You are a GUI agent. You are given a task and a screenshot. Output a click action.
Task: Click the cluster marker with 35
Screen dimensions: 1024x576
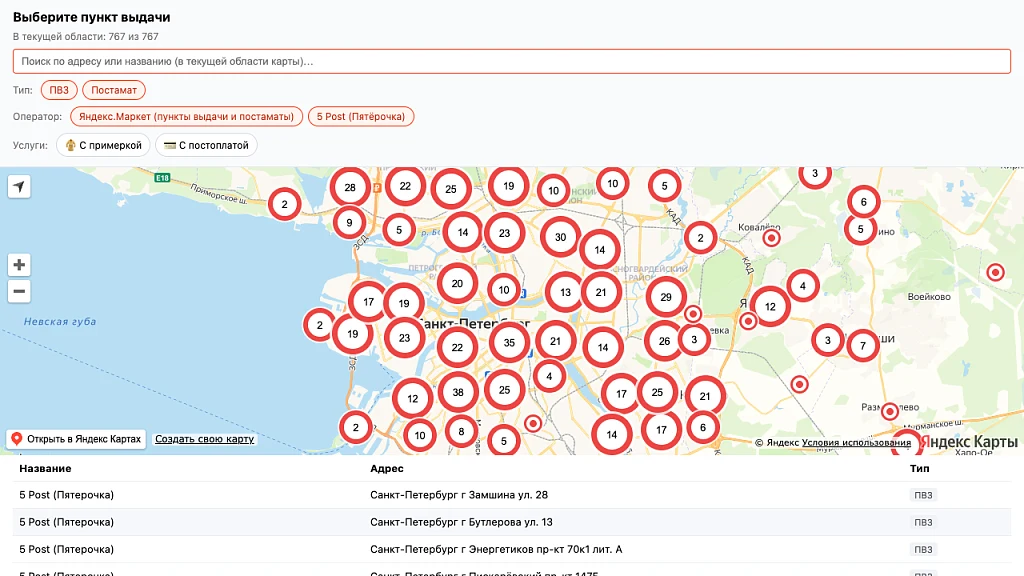click(x=509, y=342)
